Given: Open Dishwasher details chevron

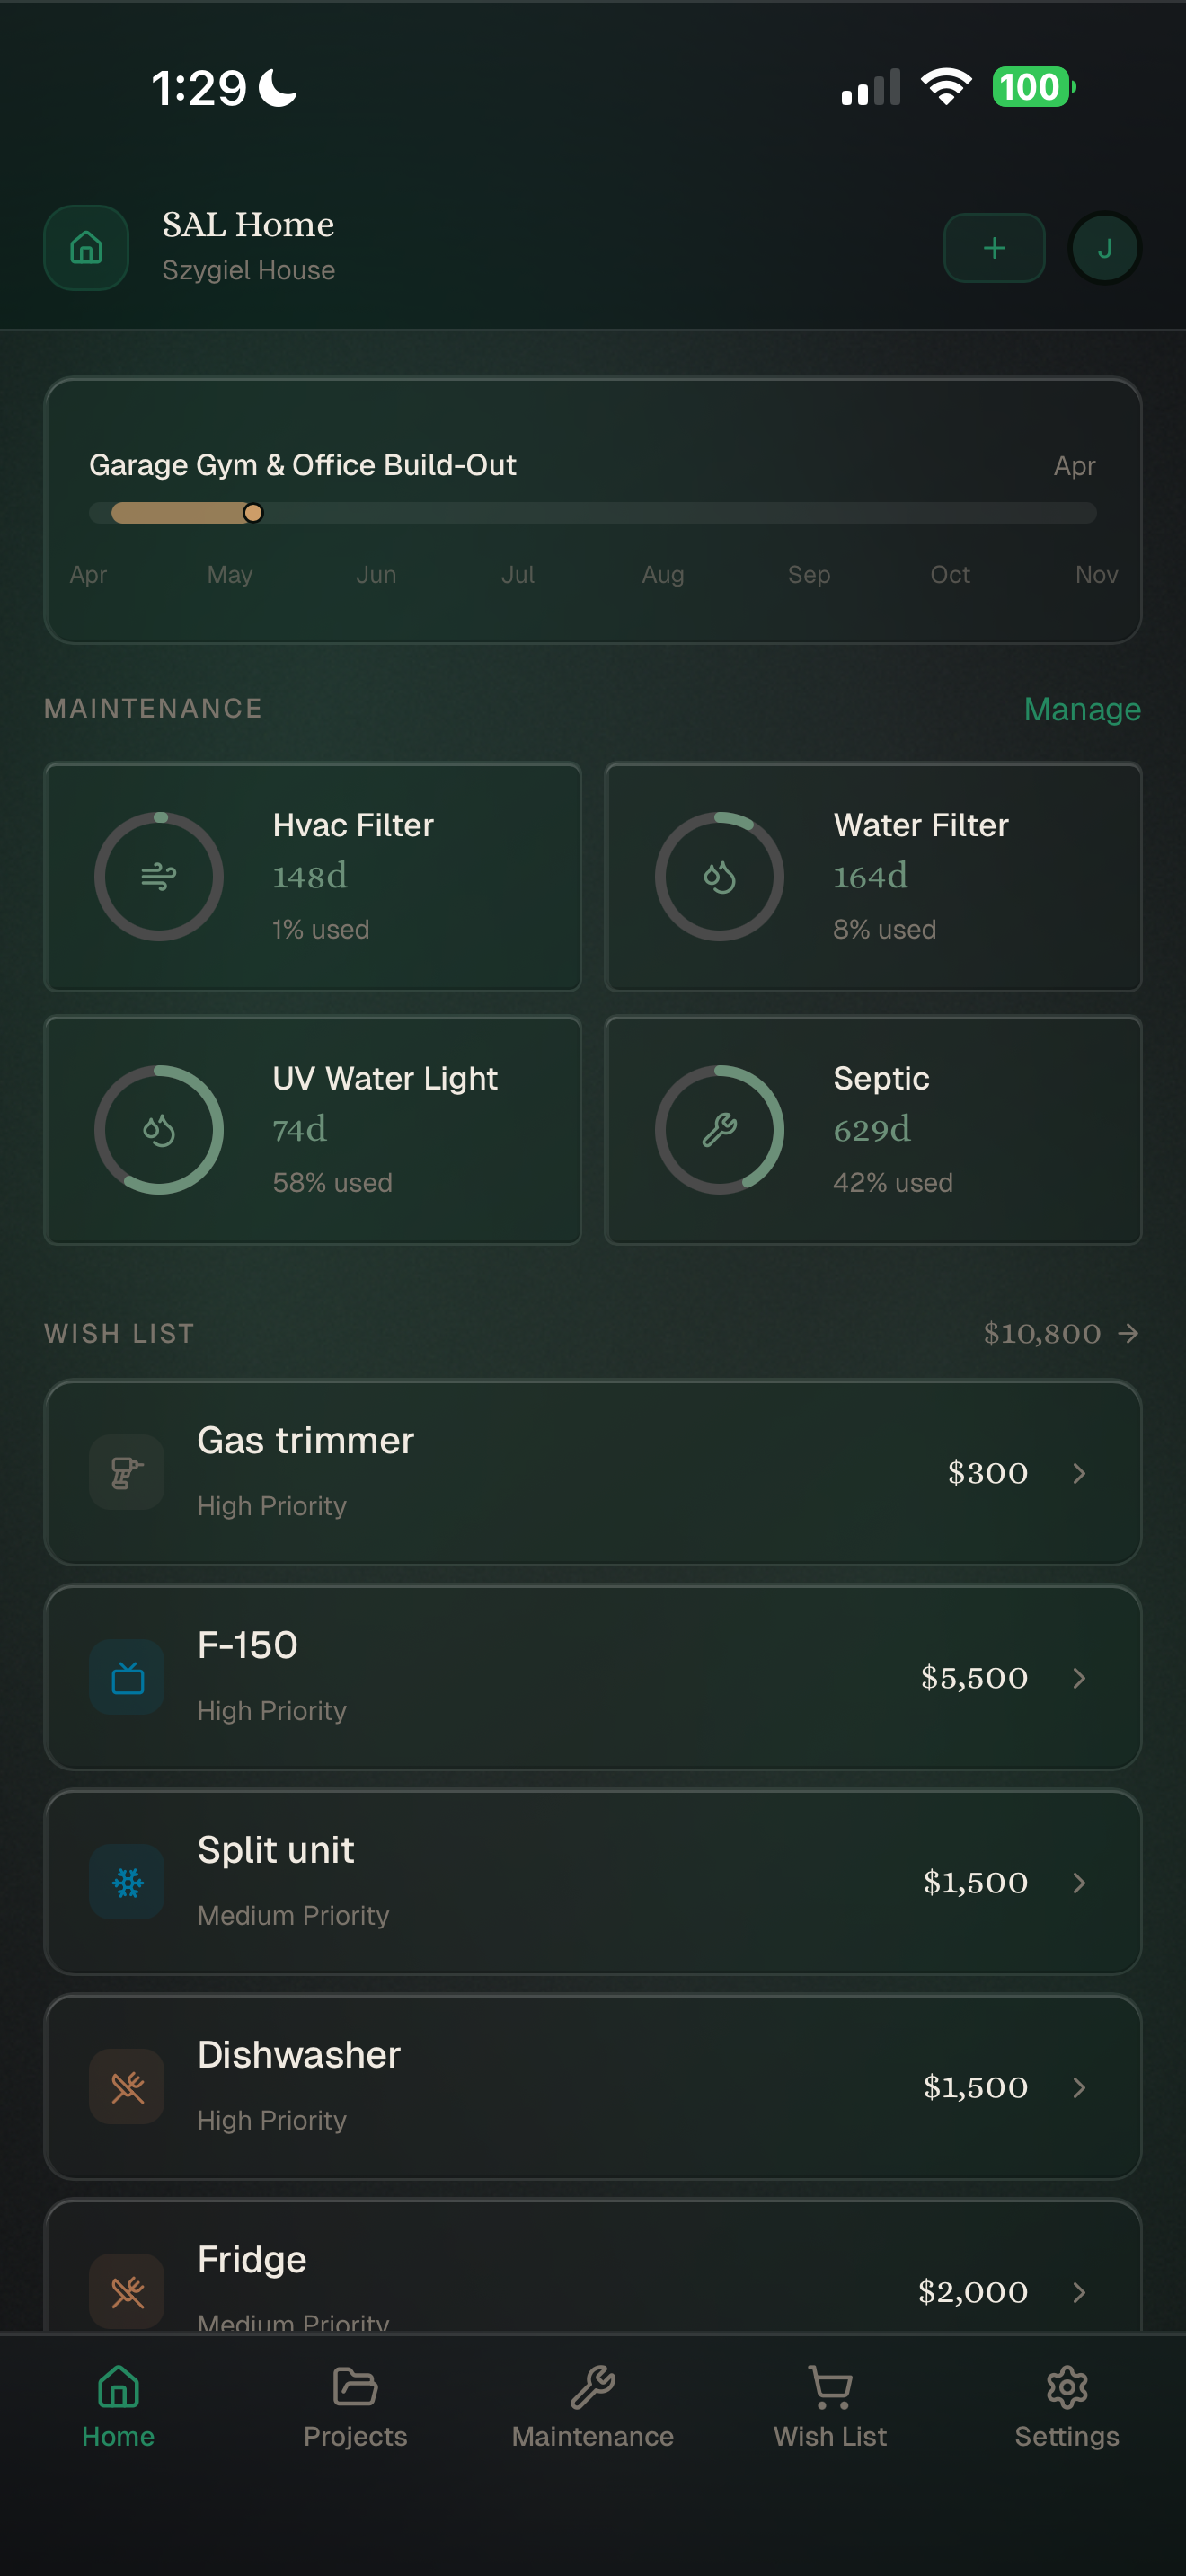Looking at the screenshot, I should point(1079,2087).
